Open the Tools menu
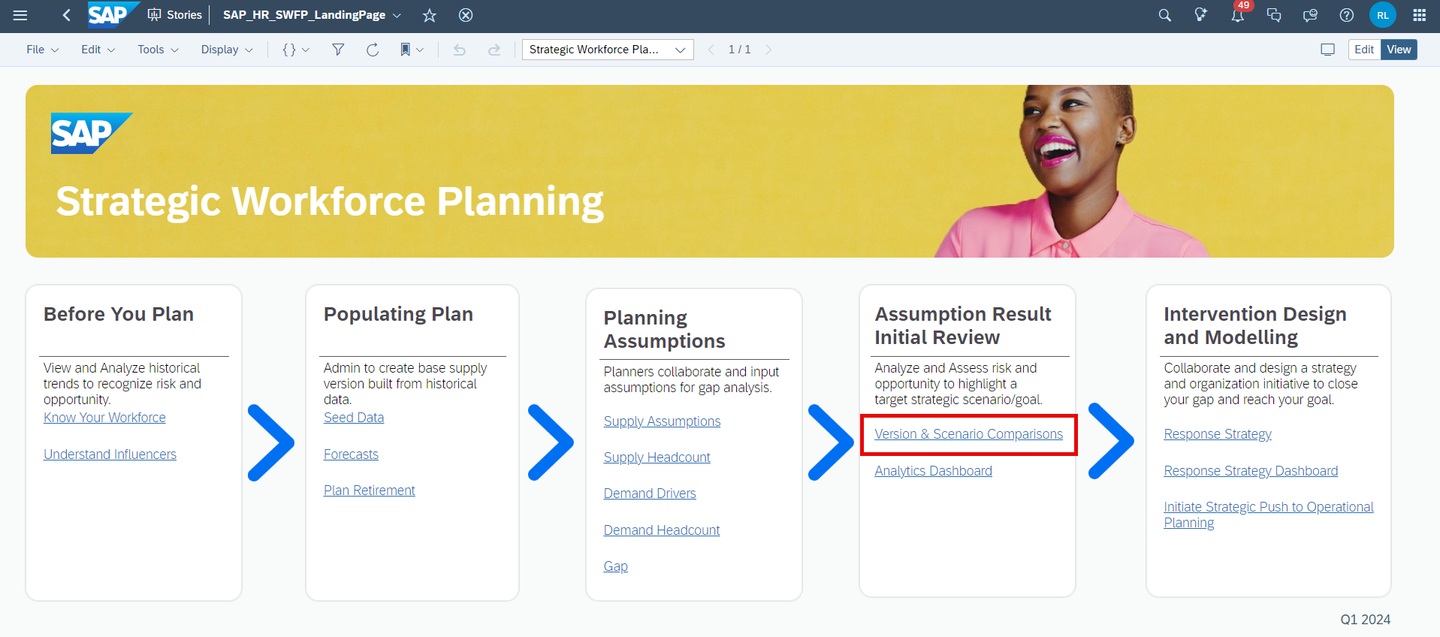This screenshot has width=1440, height=637. tap(158, 49)
